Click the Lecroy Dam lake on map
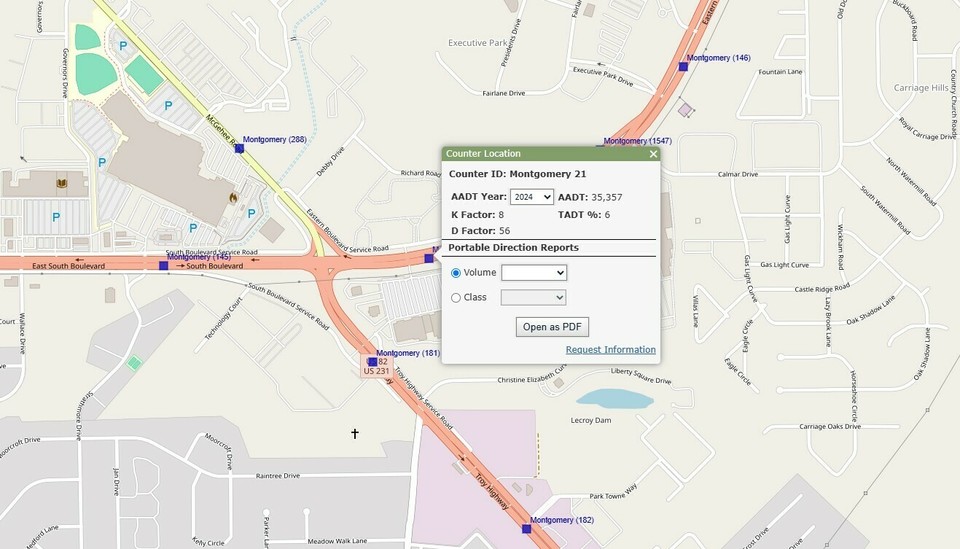Viewport: 960px width, 549px height. click(x=614, y=399)
